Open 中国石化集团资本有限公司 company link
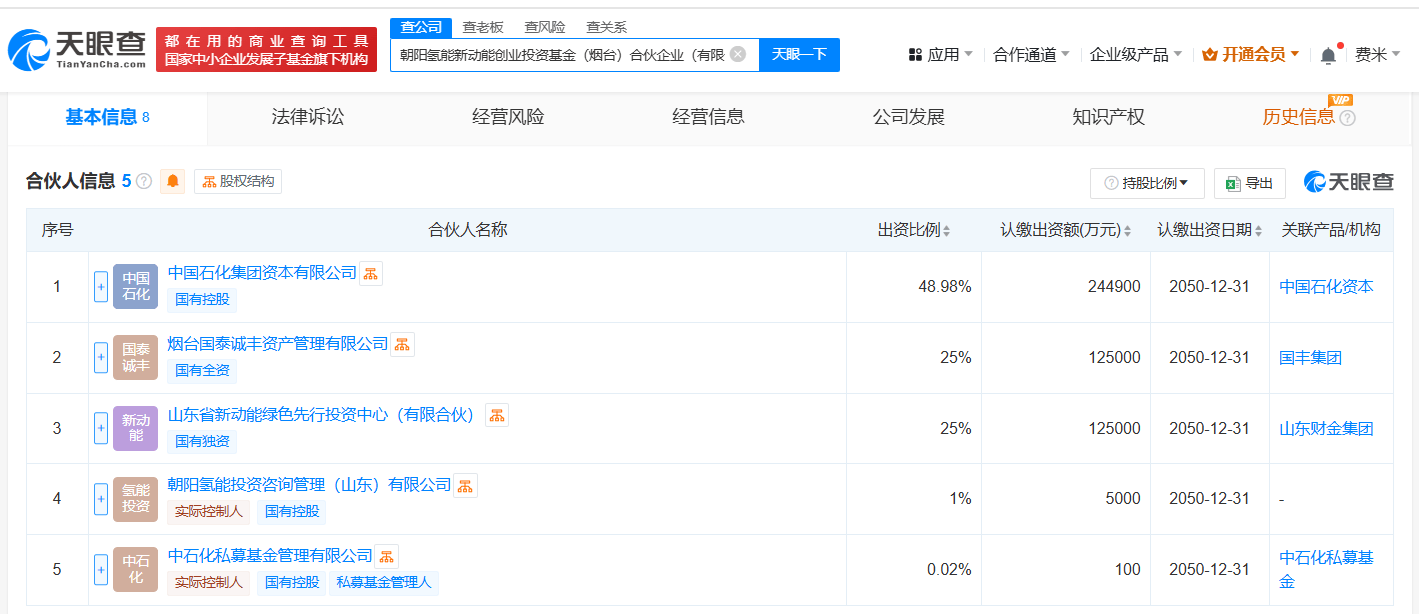The height and width of the screenshot is (614, 1419). [x=262, y=272]
